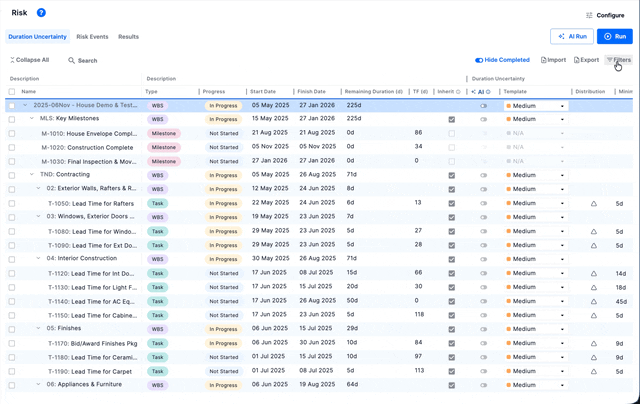The width and height of the screenshot is (640, 404).
Task: Click the blue Run button
Action: (615, 36)
